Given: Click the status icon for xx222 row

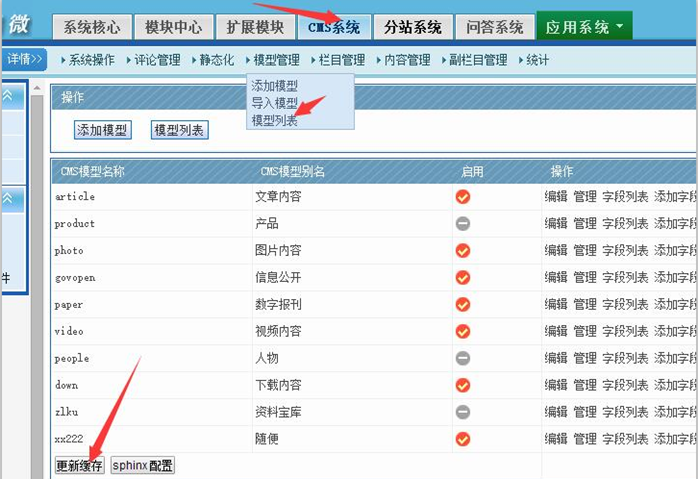Looking at the screenshot, I should 463,439.
